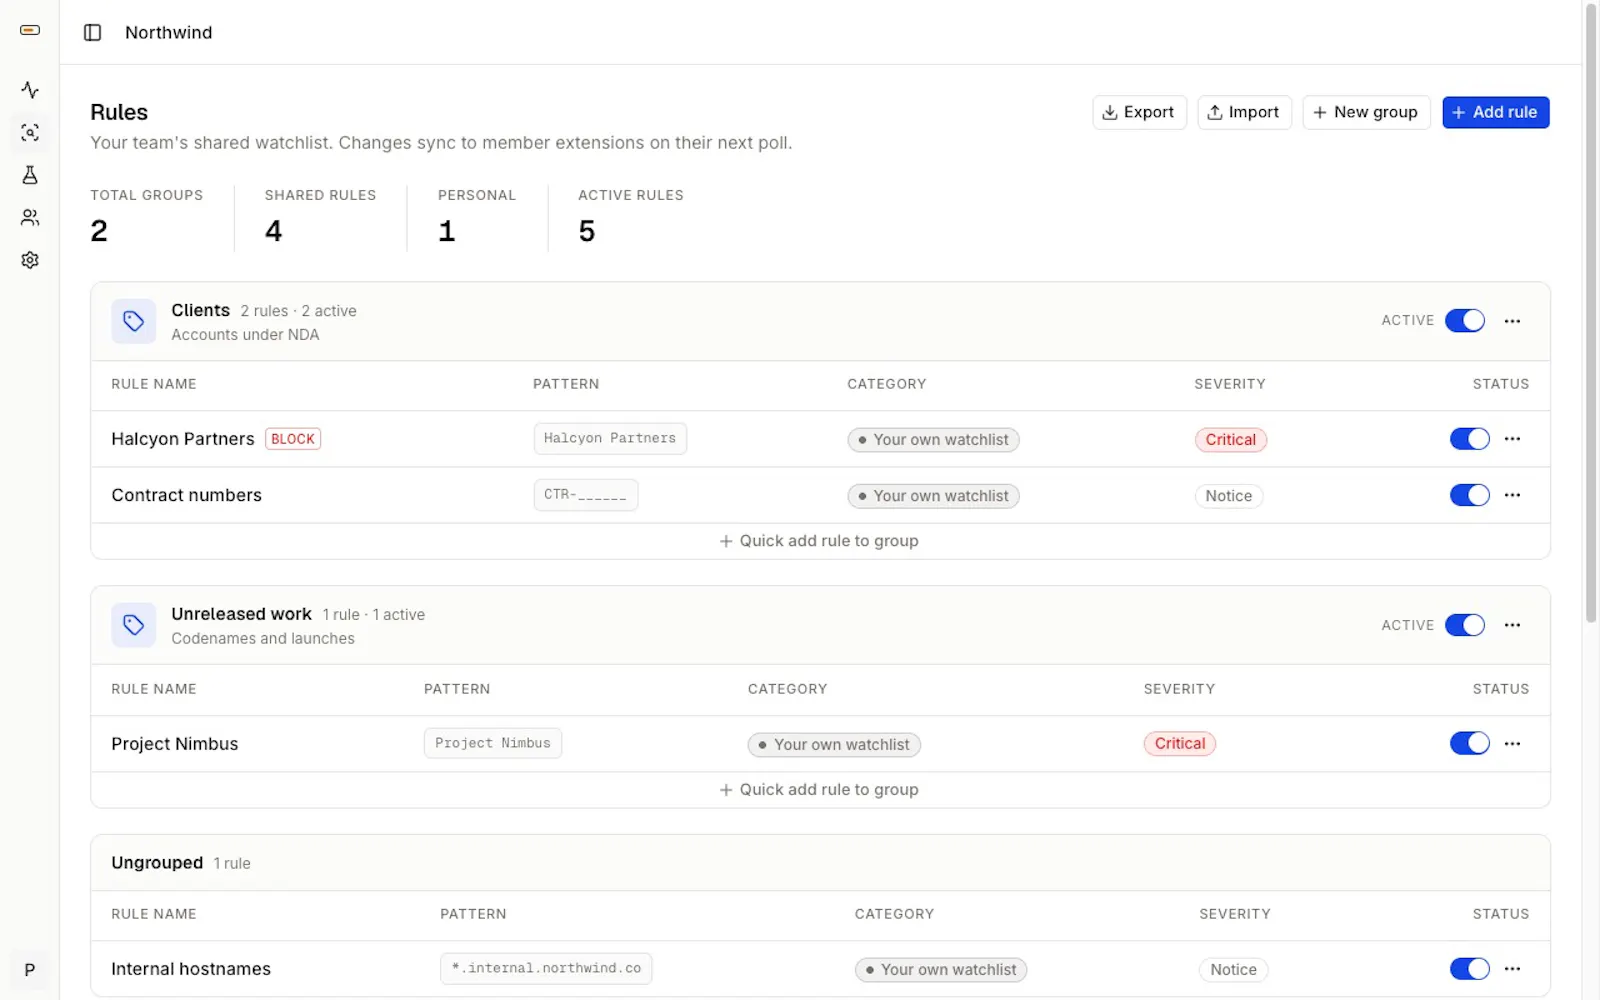Open more options for Clients group

[1512, 321]
